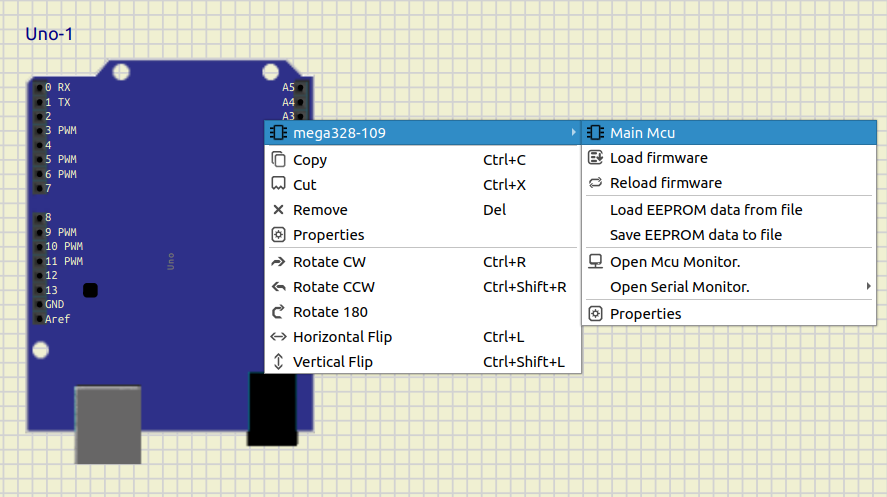Click the Uno-1 board label
This screenshot has height=497, width=887.
pyautogui.click(x=49, y=35)
